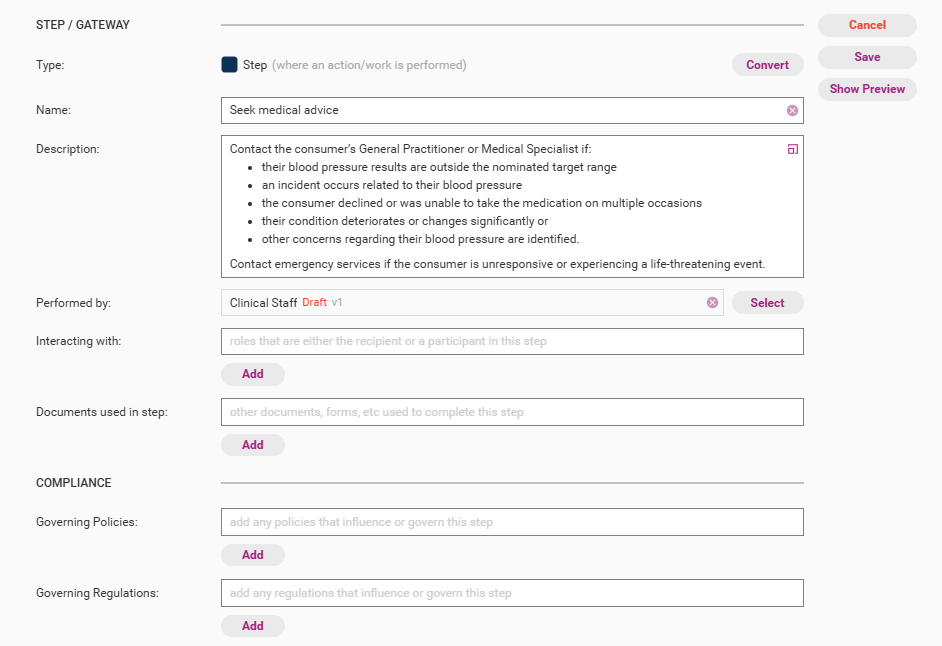Screen dimensions: 942x646
Task: Add a policy under Governing Policies
Action: (x=252, y=555)
